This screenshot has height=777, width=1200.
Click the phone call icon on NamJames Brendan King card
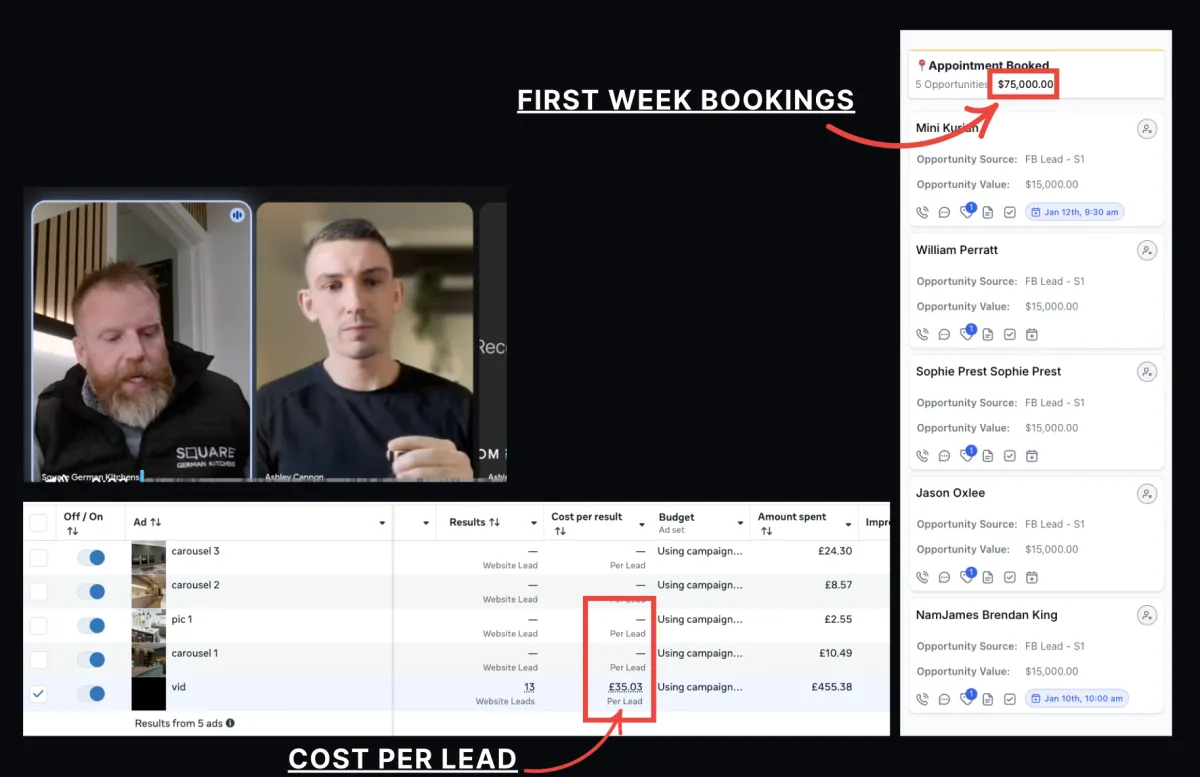[x=922, y=699]
